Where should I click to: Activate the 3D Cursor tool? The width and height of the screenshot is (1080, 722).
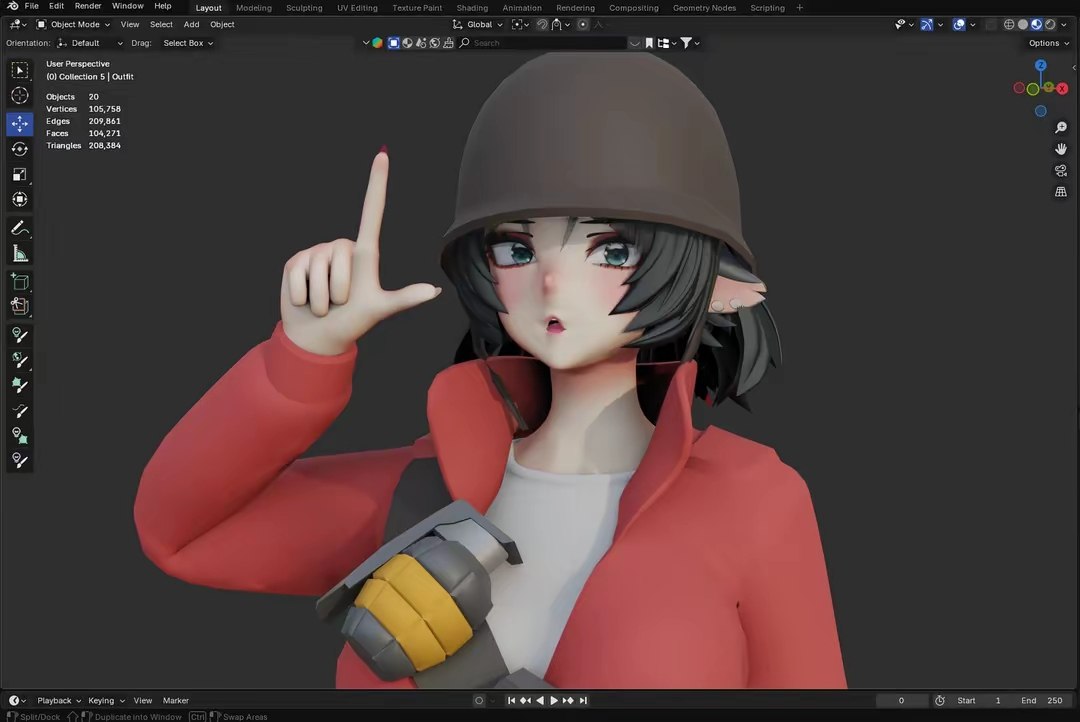19,95
